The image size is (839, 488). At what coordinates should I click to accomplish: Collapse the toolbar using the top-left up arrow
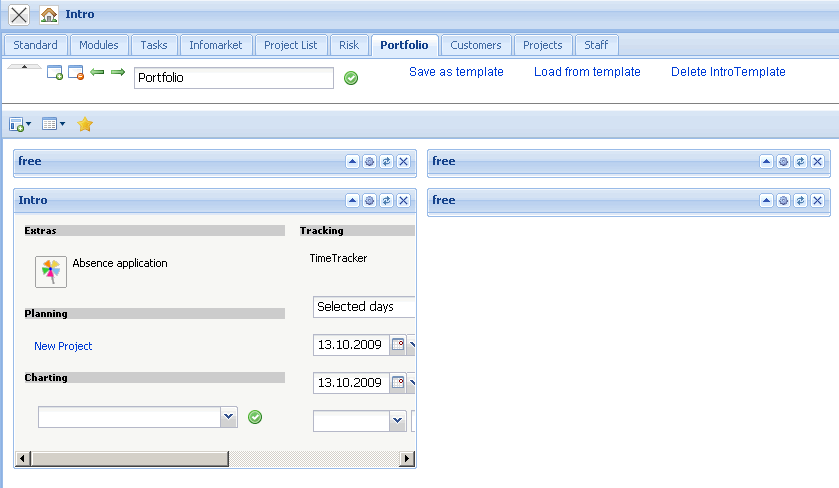(x=25, y=66)
